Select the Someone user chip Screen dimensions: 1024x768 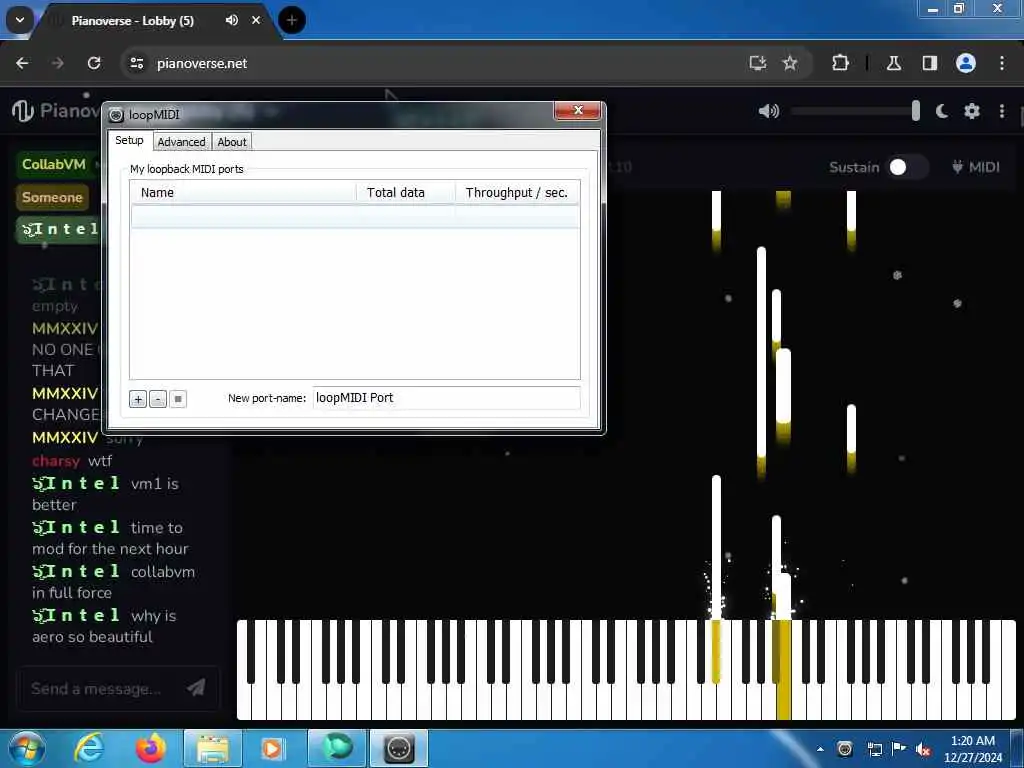click(x=52, y=197)
